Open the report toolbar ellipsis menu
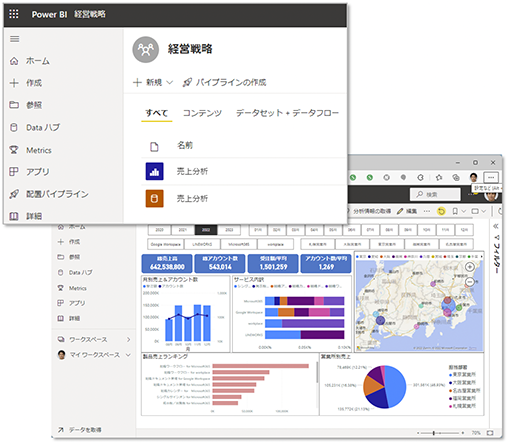This screenshot has width=510, height=446. coord(426,211)
